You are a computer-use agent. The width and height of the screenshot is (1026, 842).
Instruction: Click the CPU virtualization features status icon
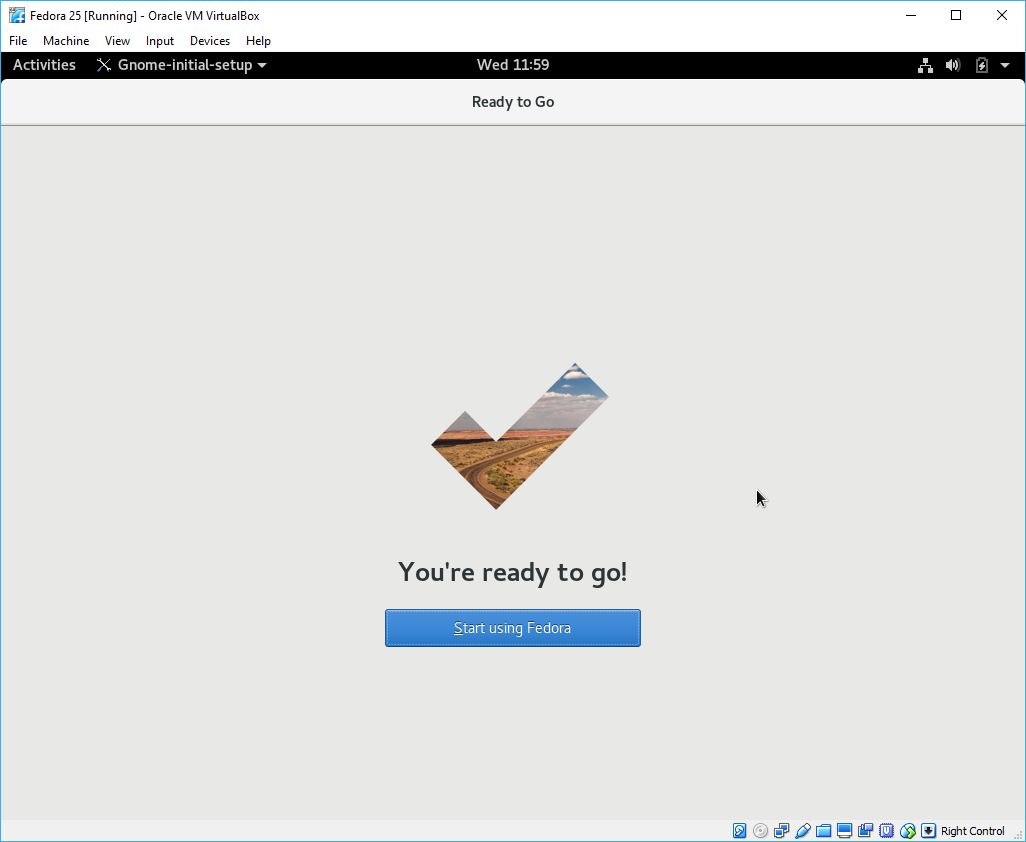886,831
